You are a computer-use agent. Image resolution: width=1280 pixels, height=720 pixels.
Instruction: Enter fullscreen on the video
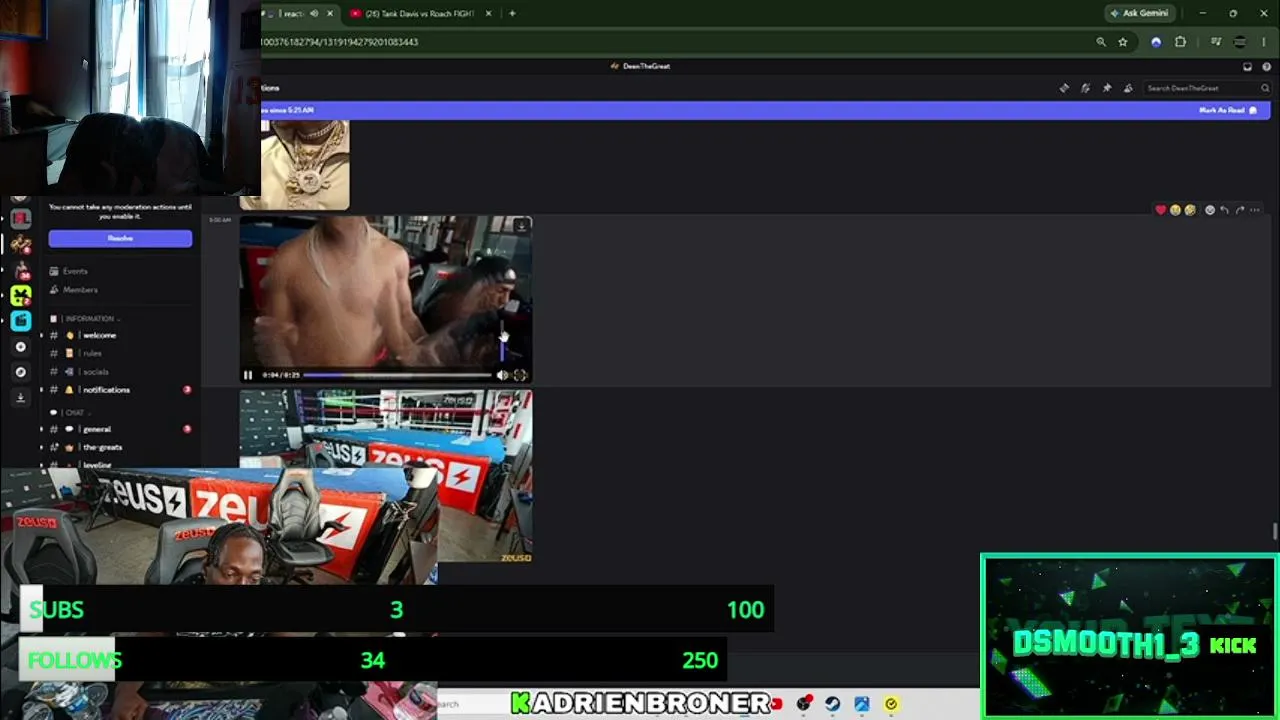click(520, 375)
